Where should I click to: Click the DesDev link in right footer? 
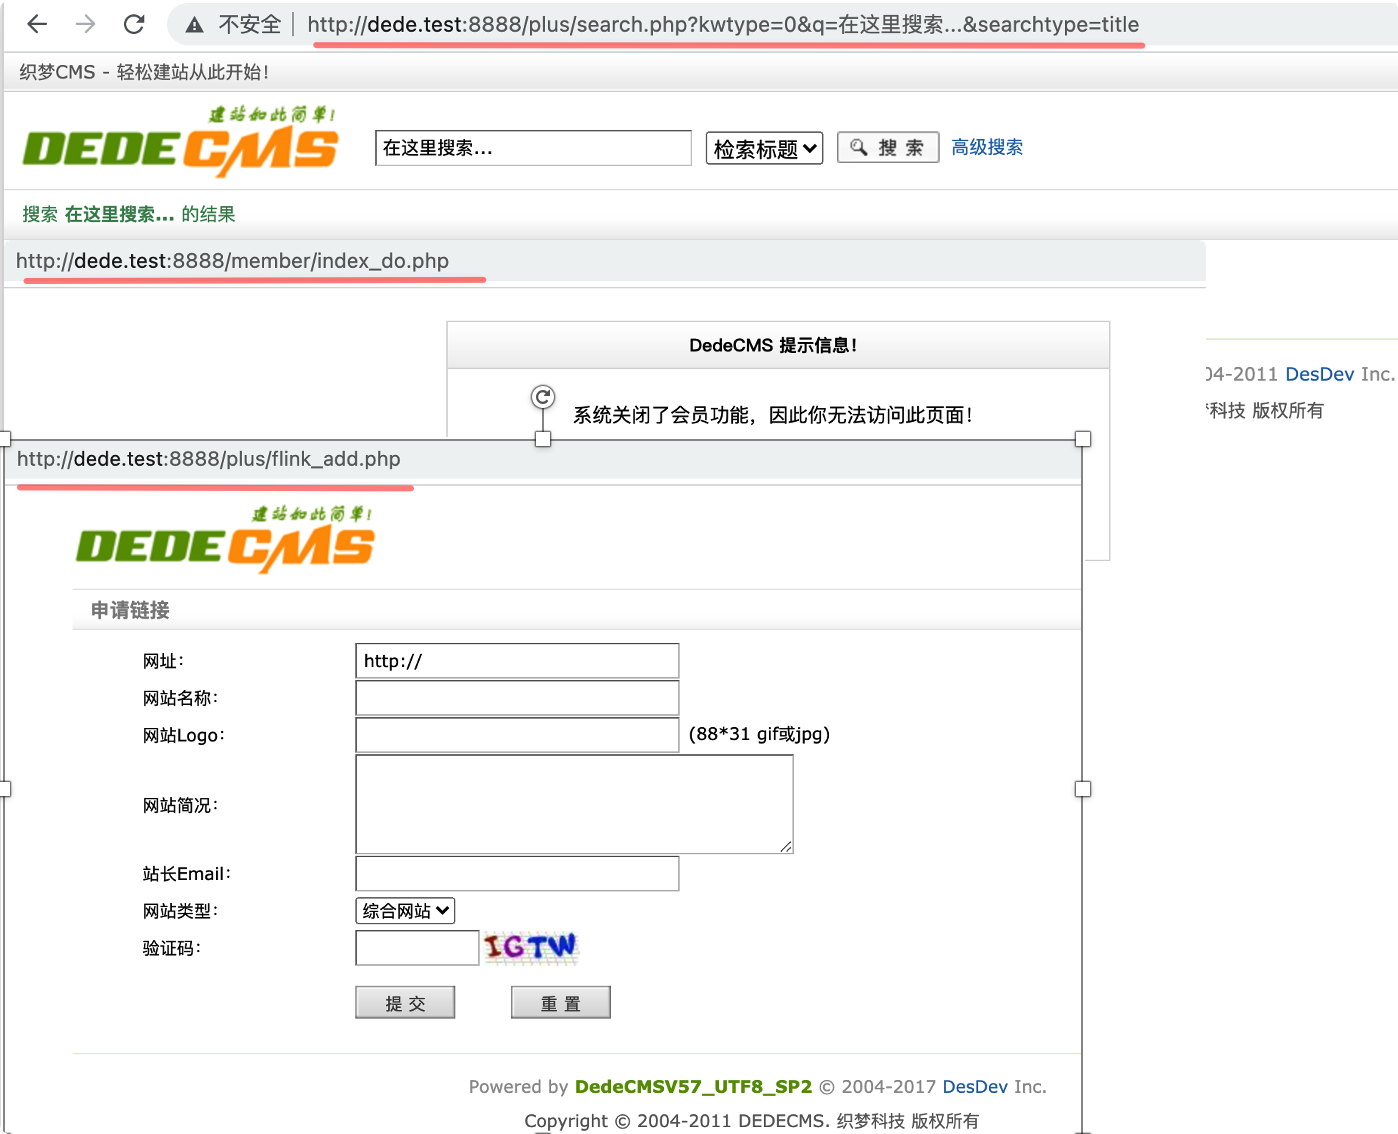pos(1319,374)
